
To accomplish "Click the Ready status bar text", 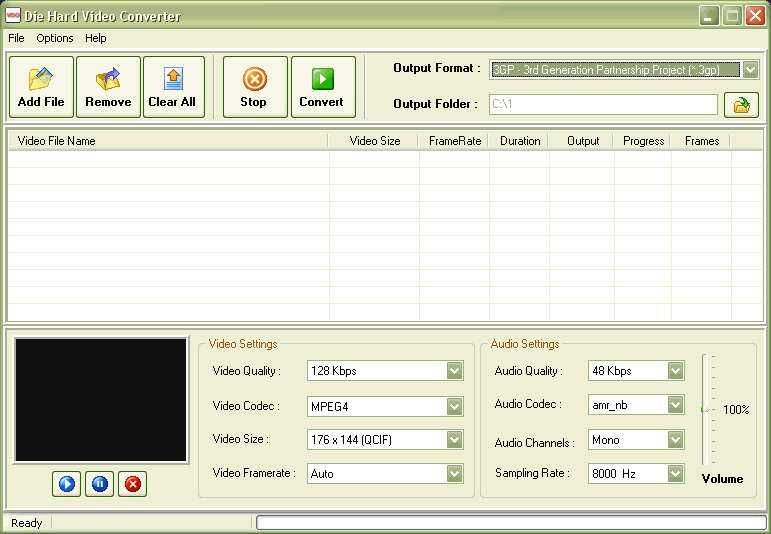I will (27, 523).
